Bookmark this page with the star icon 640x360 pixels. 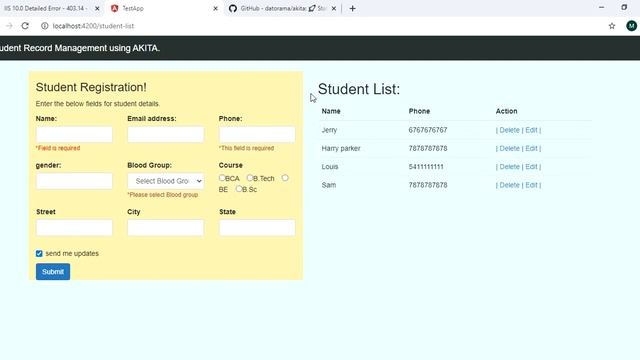click(611, 26)
